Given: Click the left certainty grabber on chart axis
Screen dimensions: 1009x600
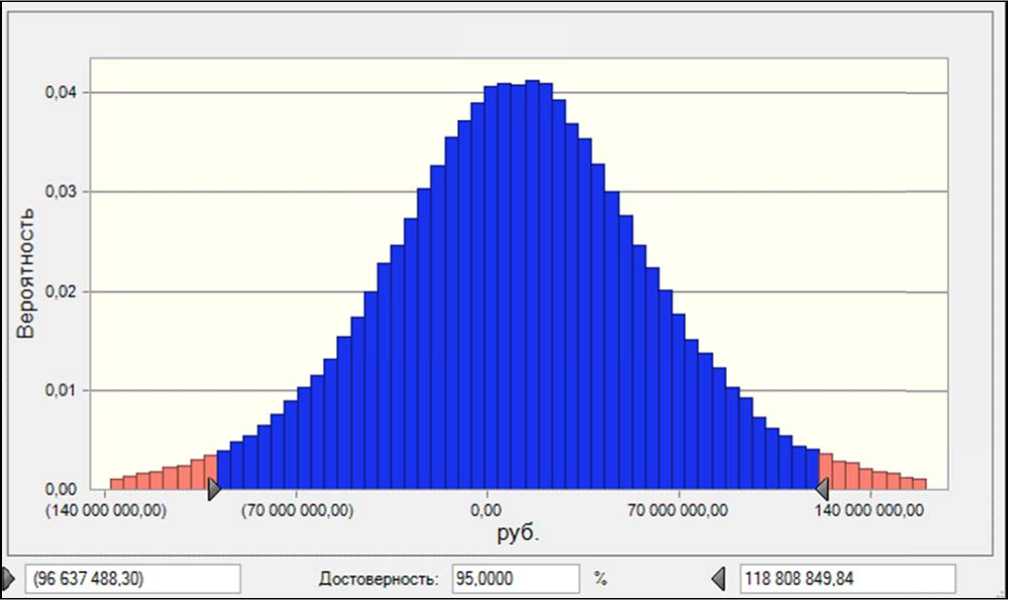Looking at the screenshot, I should pyautogui.click(x=214, y=489).
